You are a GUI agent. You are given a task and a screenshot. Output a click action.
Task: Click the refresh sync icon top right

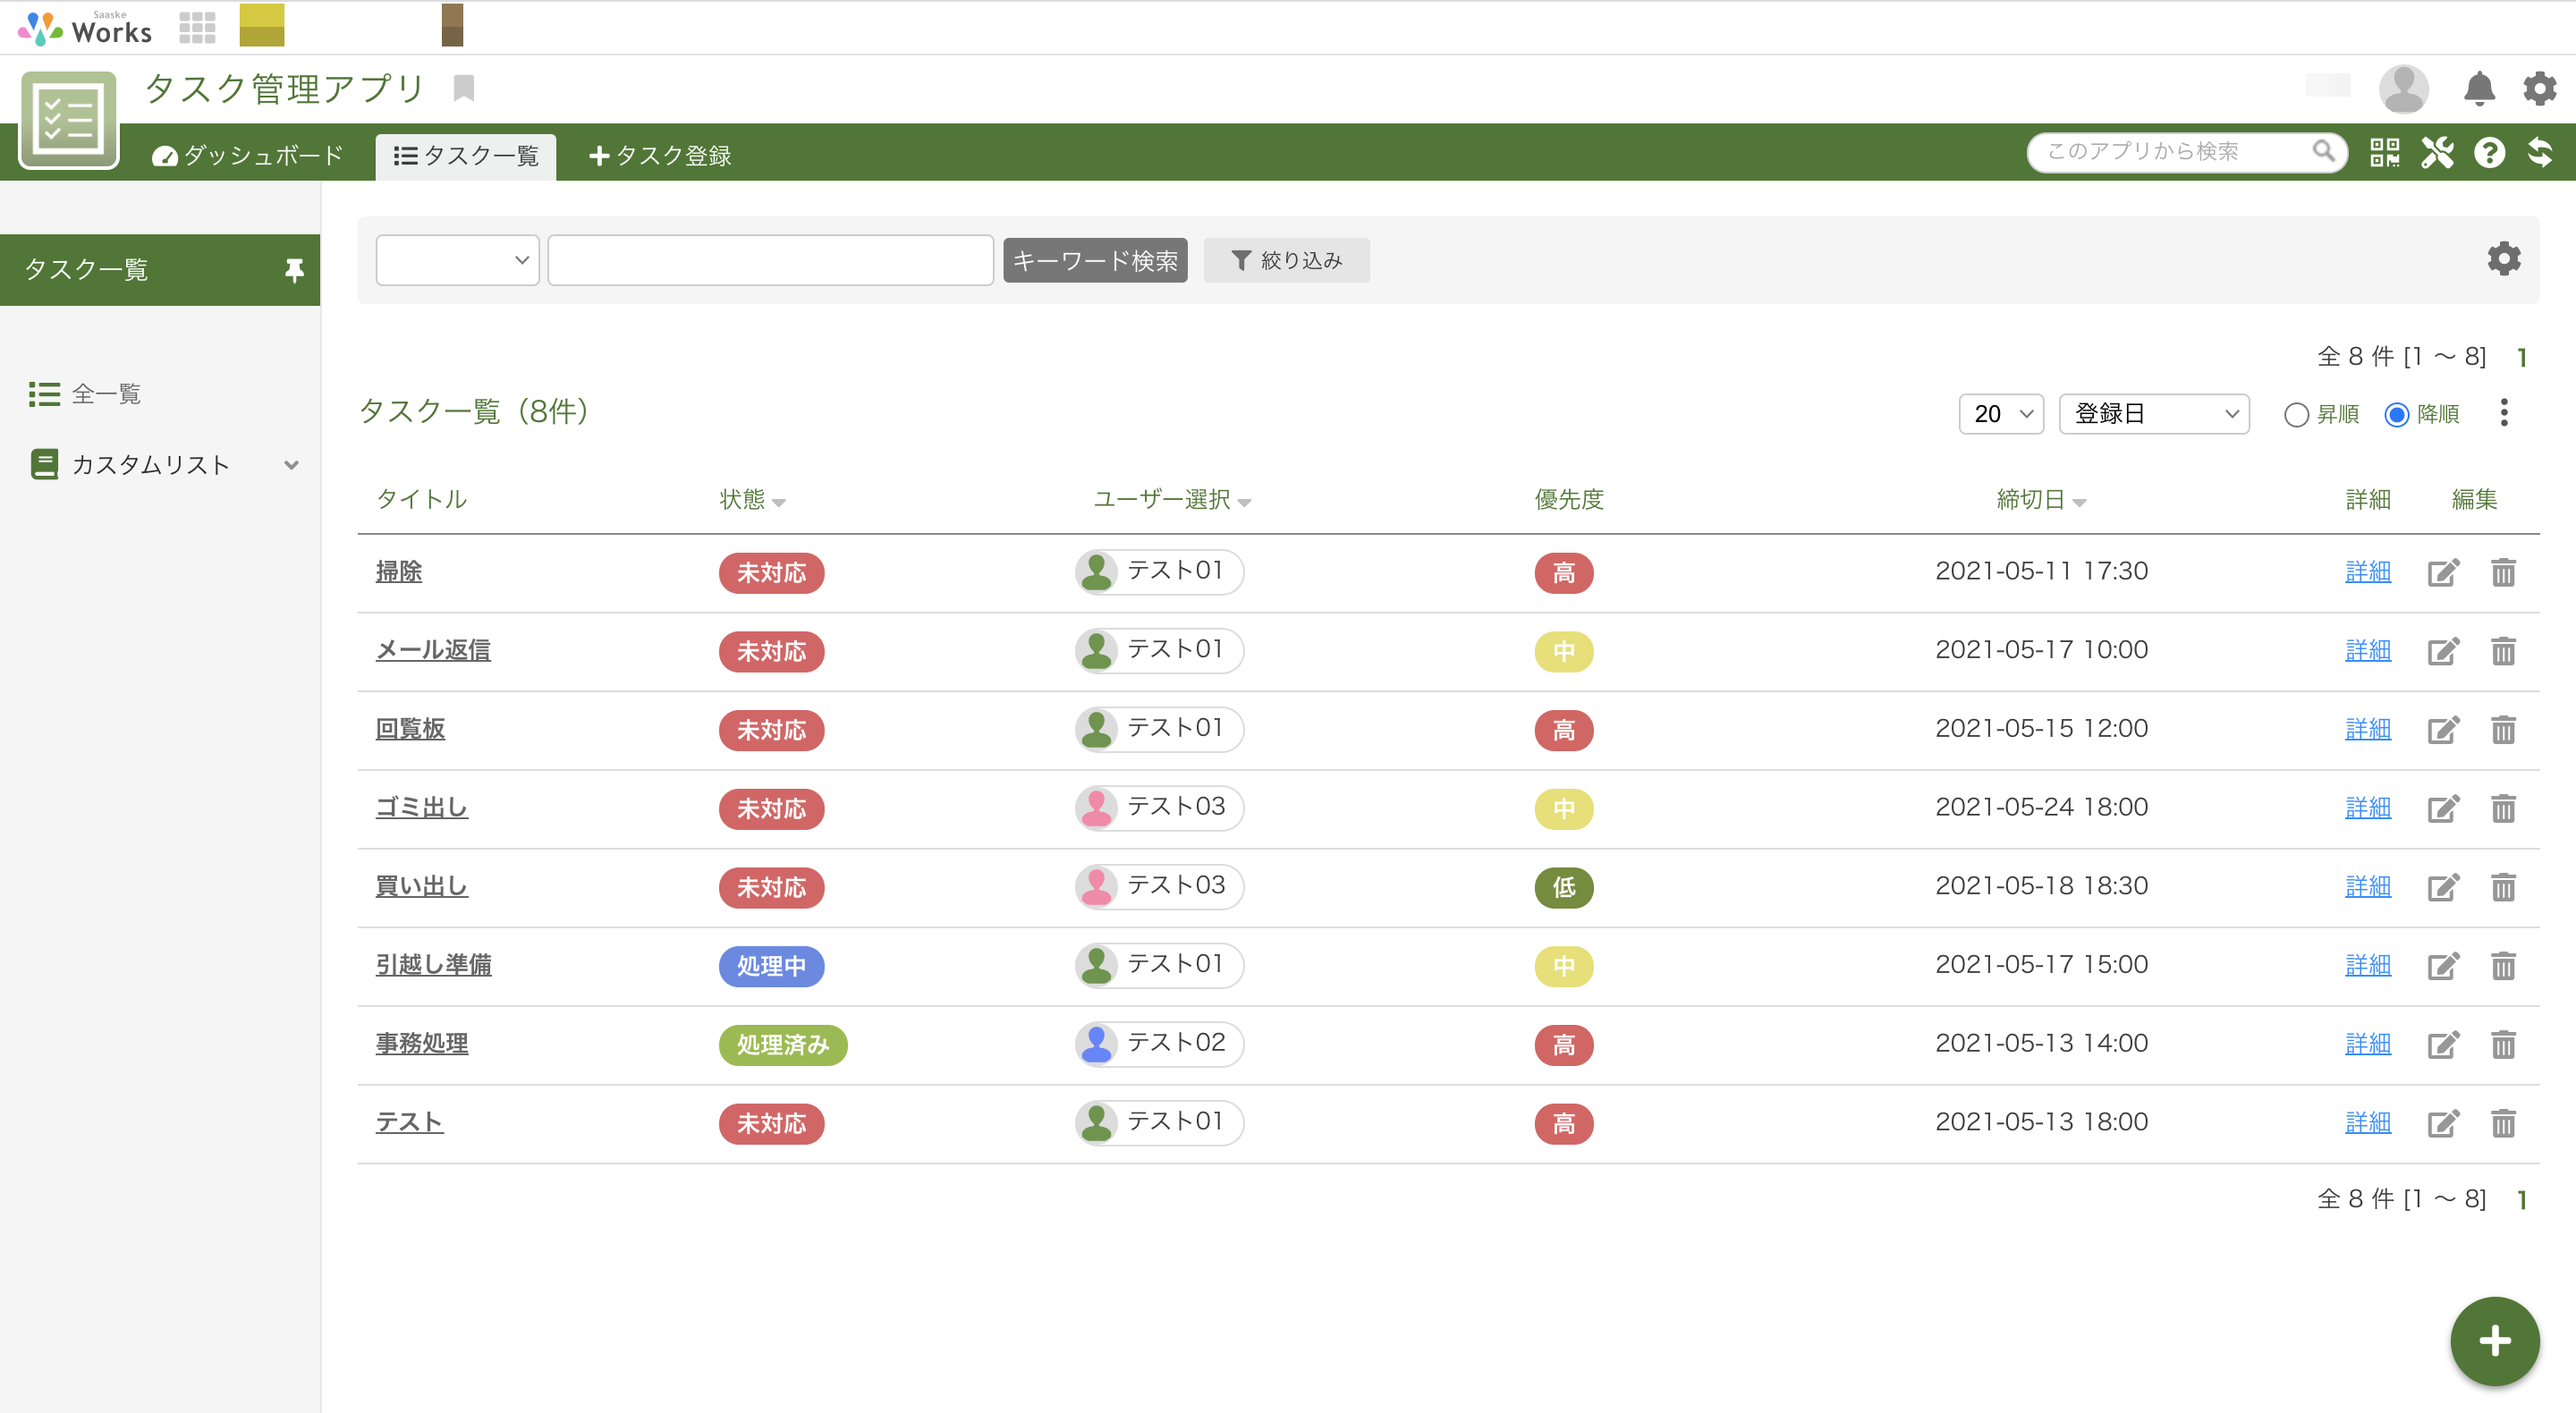pyautogui.click(x=2542, y=152)
